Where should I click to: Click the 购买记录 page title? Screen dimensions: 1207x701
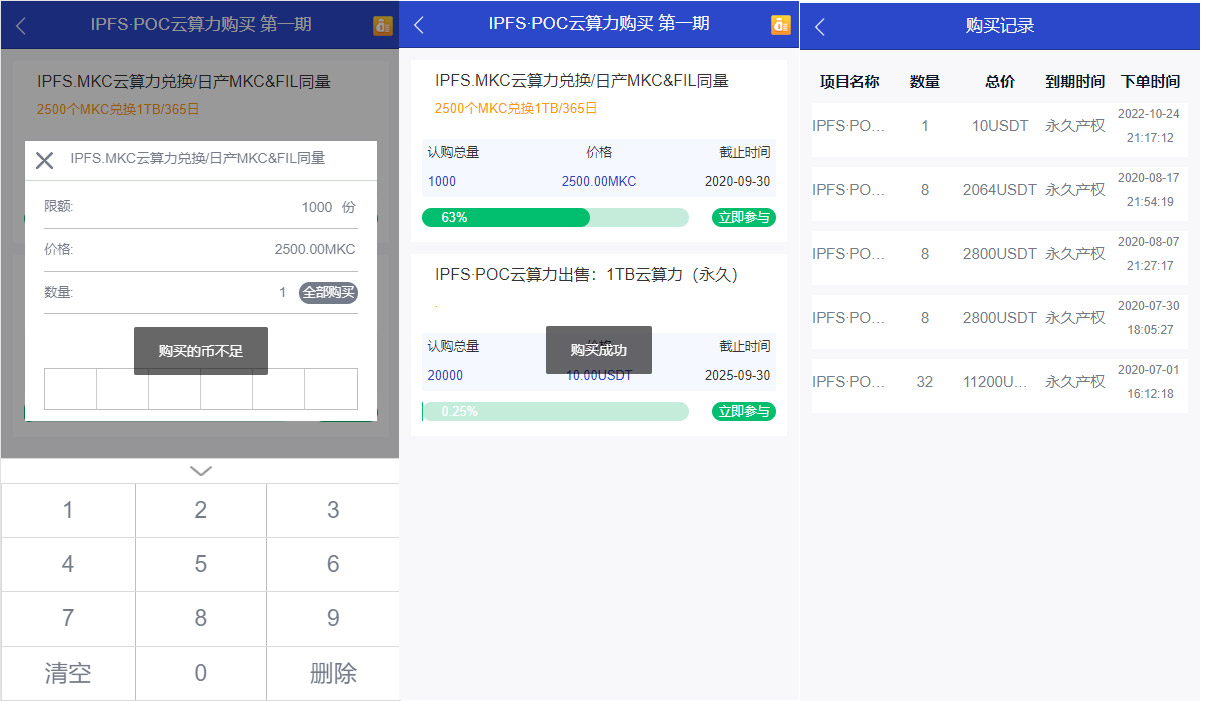1000,26
